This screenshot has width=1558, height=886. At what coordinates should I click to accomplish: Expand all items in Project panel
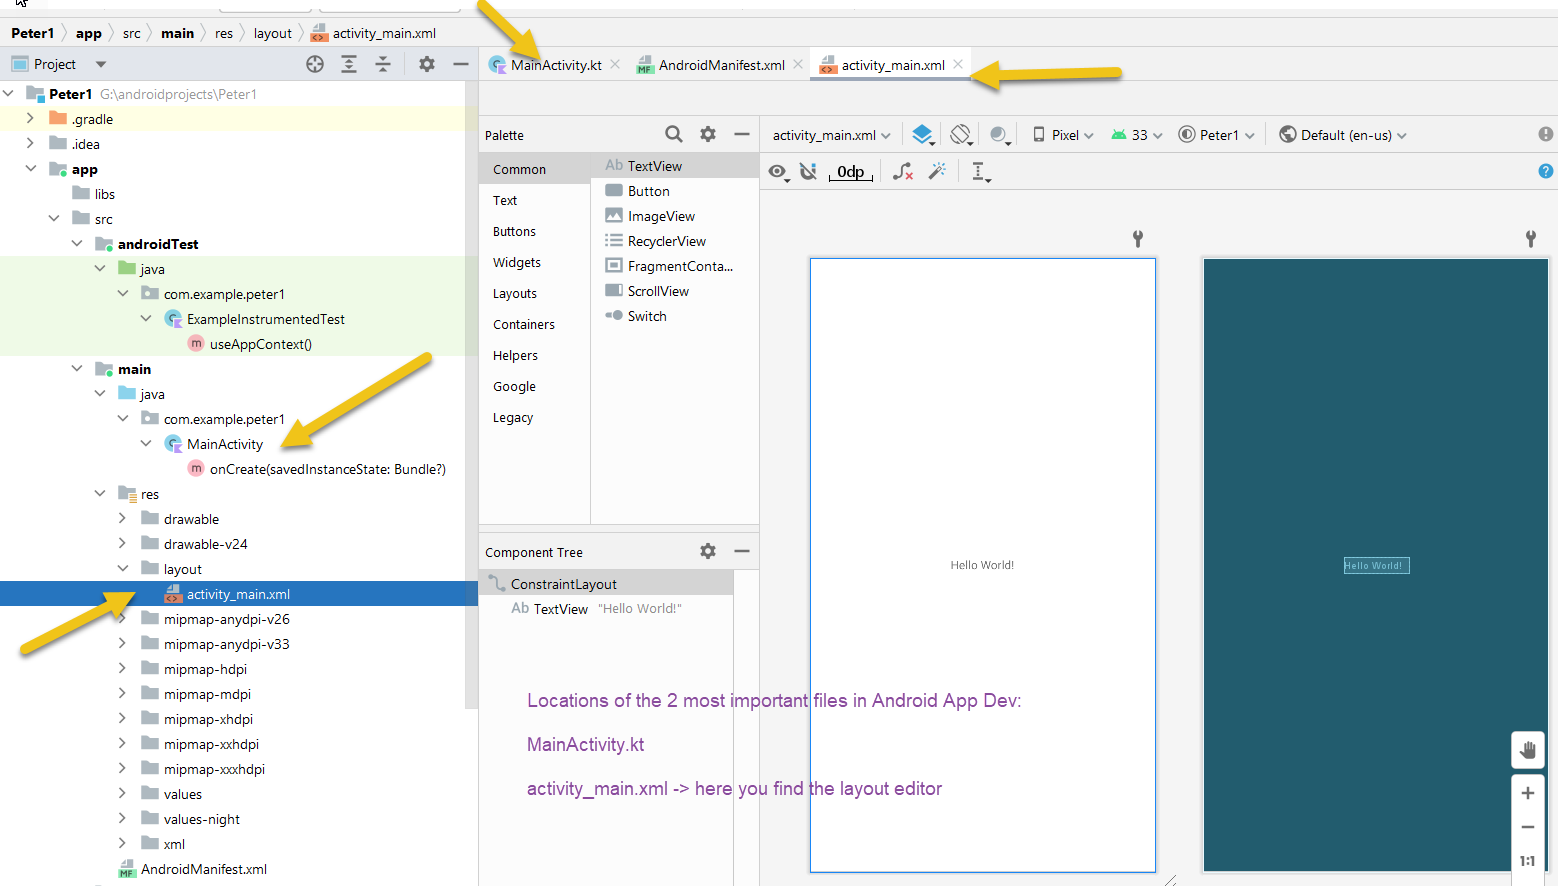(x=349, y=64)
